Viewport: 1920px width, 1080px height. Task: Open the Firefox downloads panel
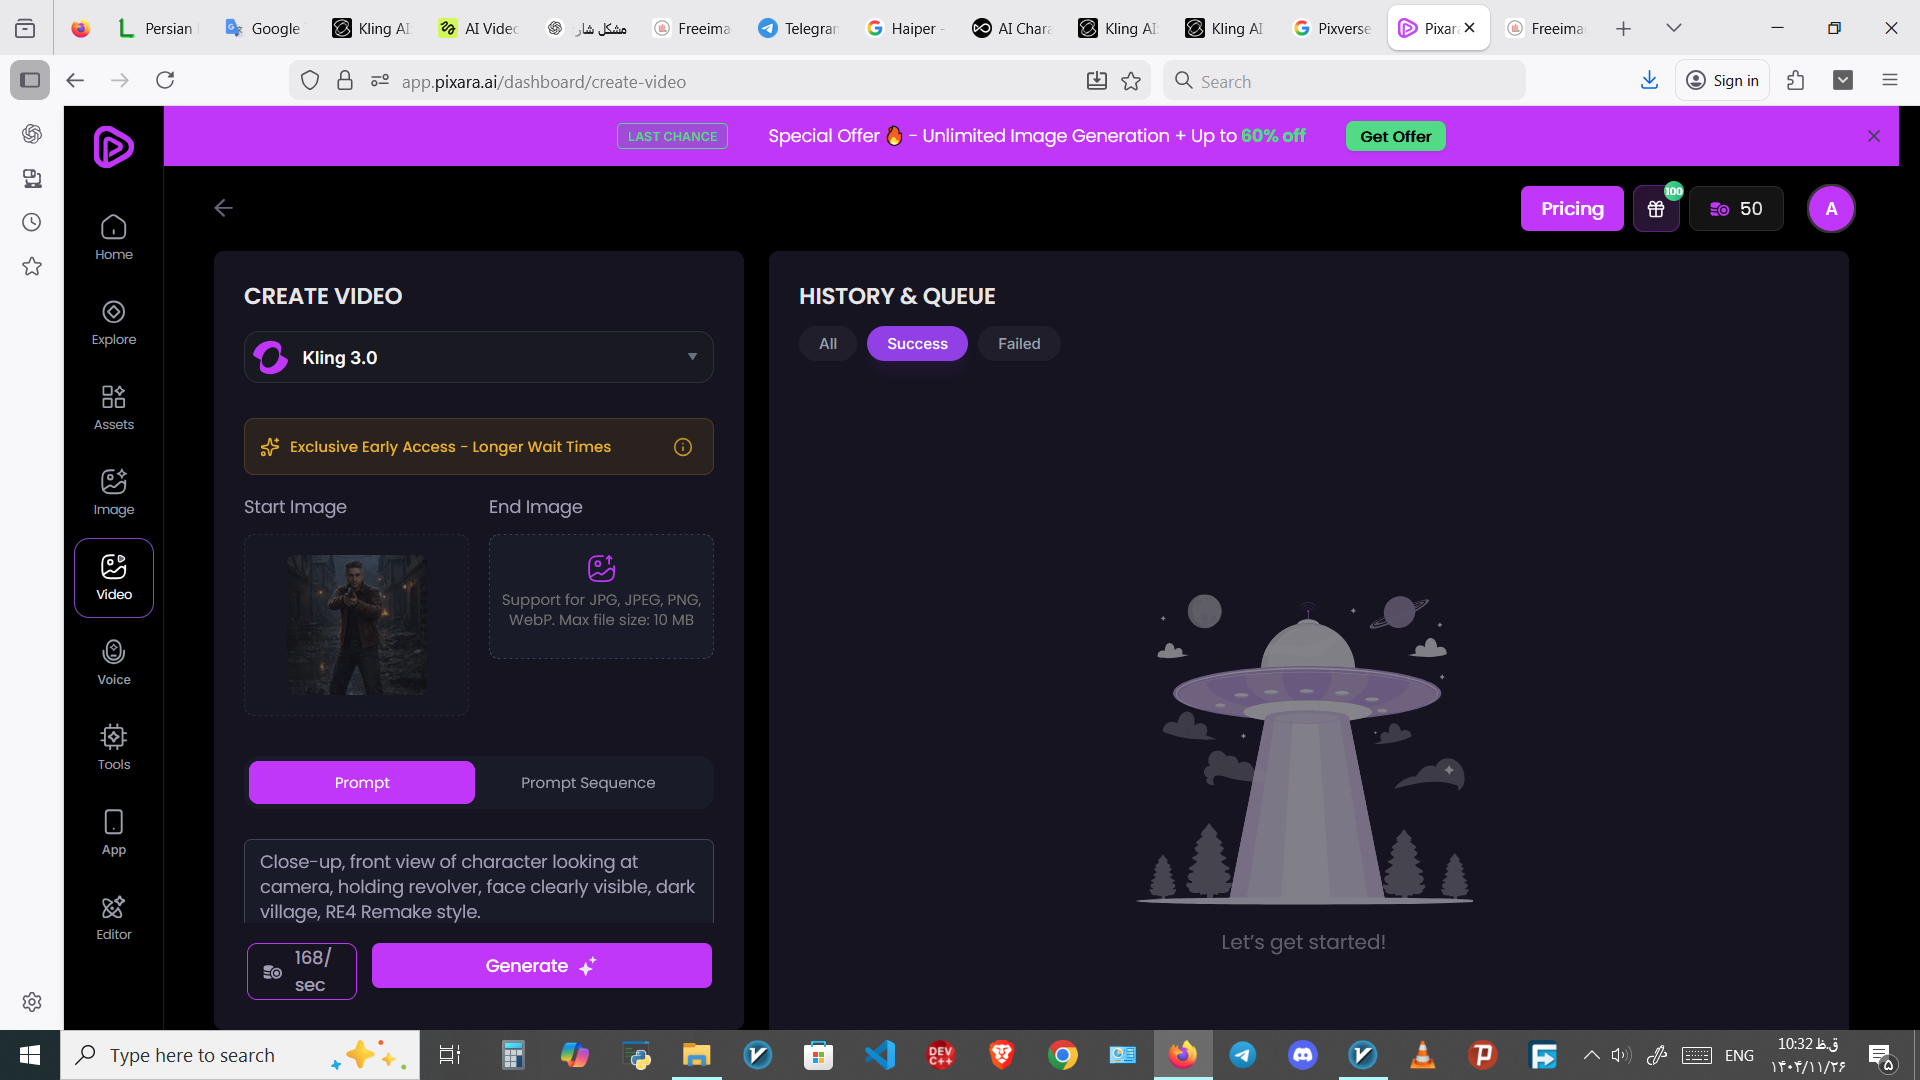tap(1650, 81)
